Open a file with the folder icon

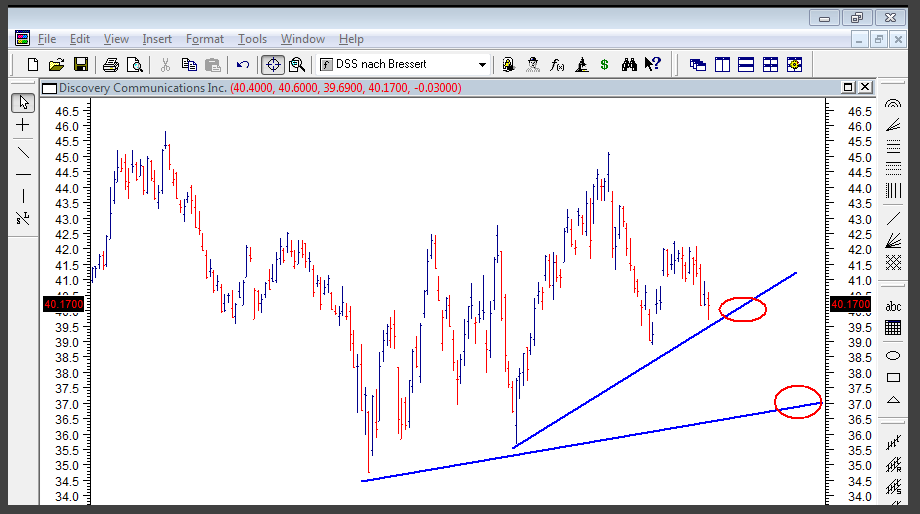[x=56, y=65]
